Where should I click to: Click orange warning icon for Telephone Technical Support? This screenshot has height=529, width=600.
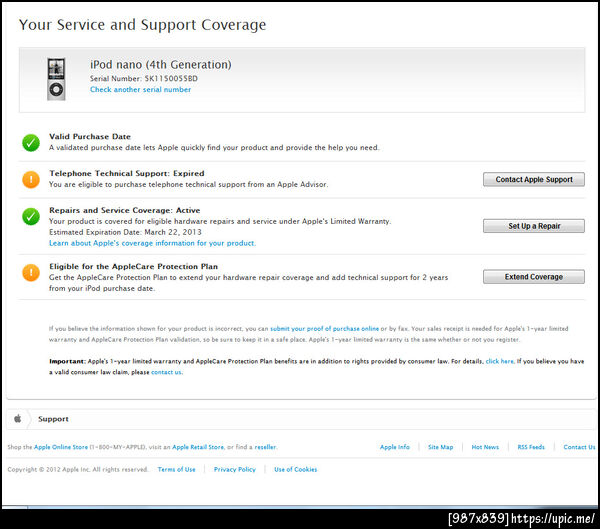(x=31, y=179)
